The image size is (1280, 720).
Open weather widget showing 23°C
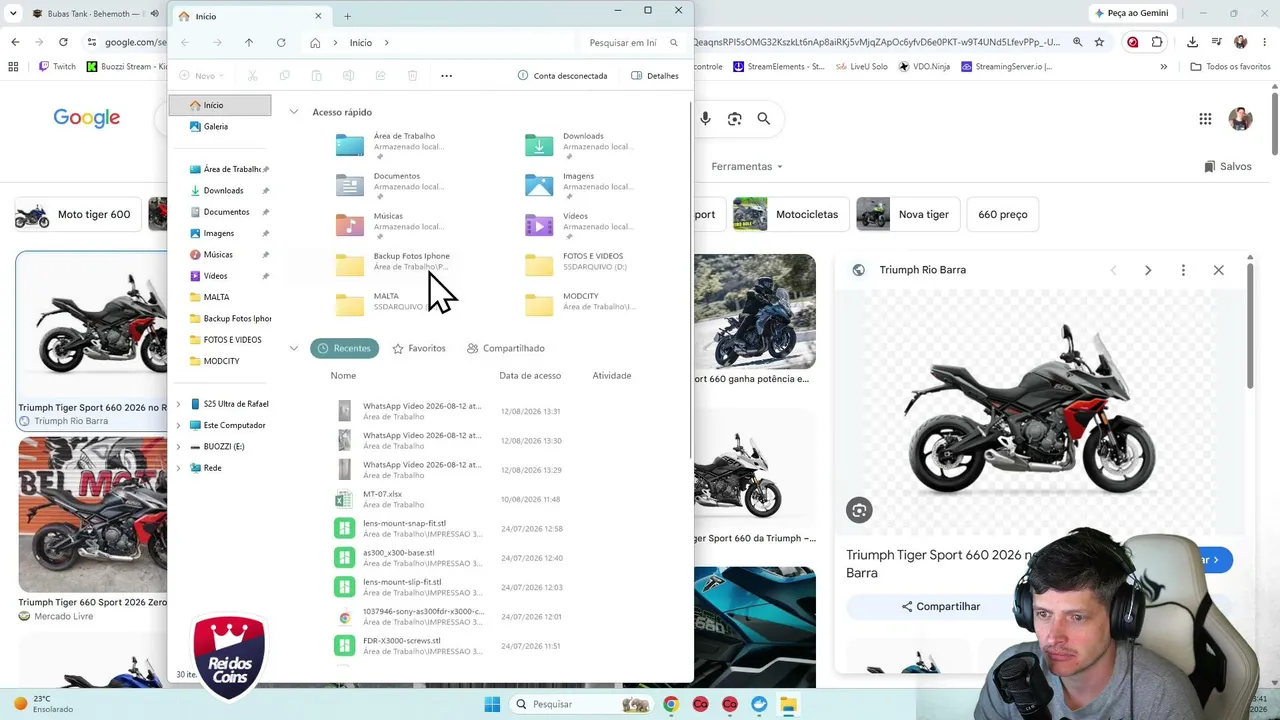point(45,704)
